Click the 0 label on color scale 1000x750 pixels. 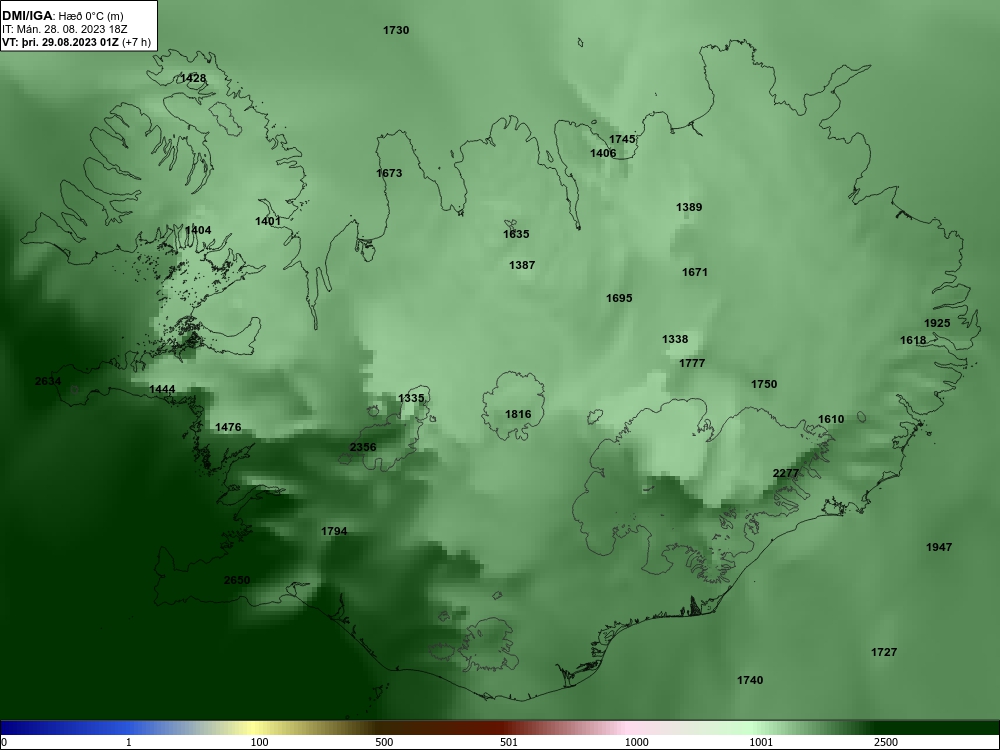[4, 742]
